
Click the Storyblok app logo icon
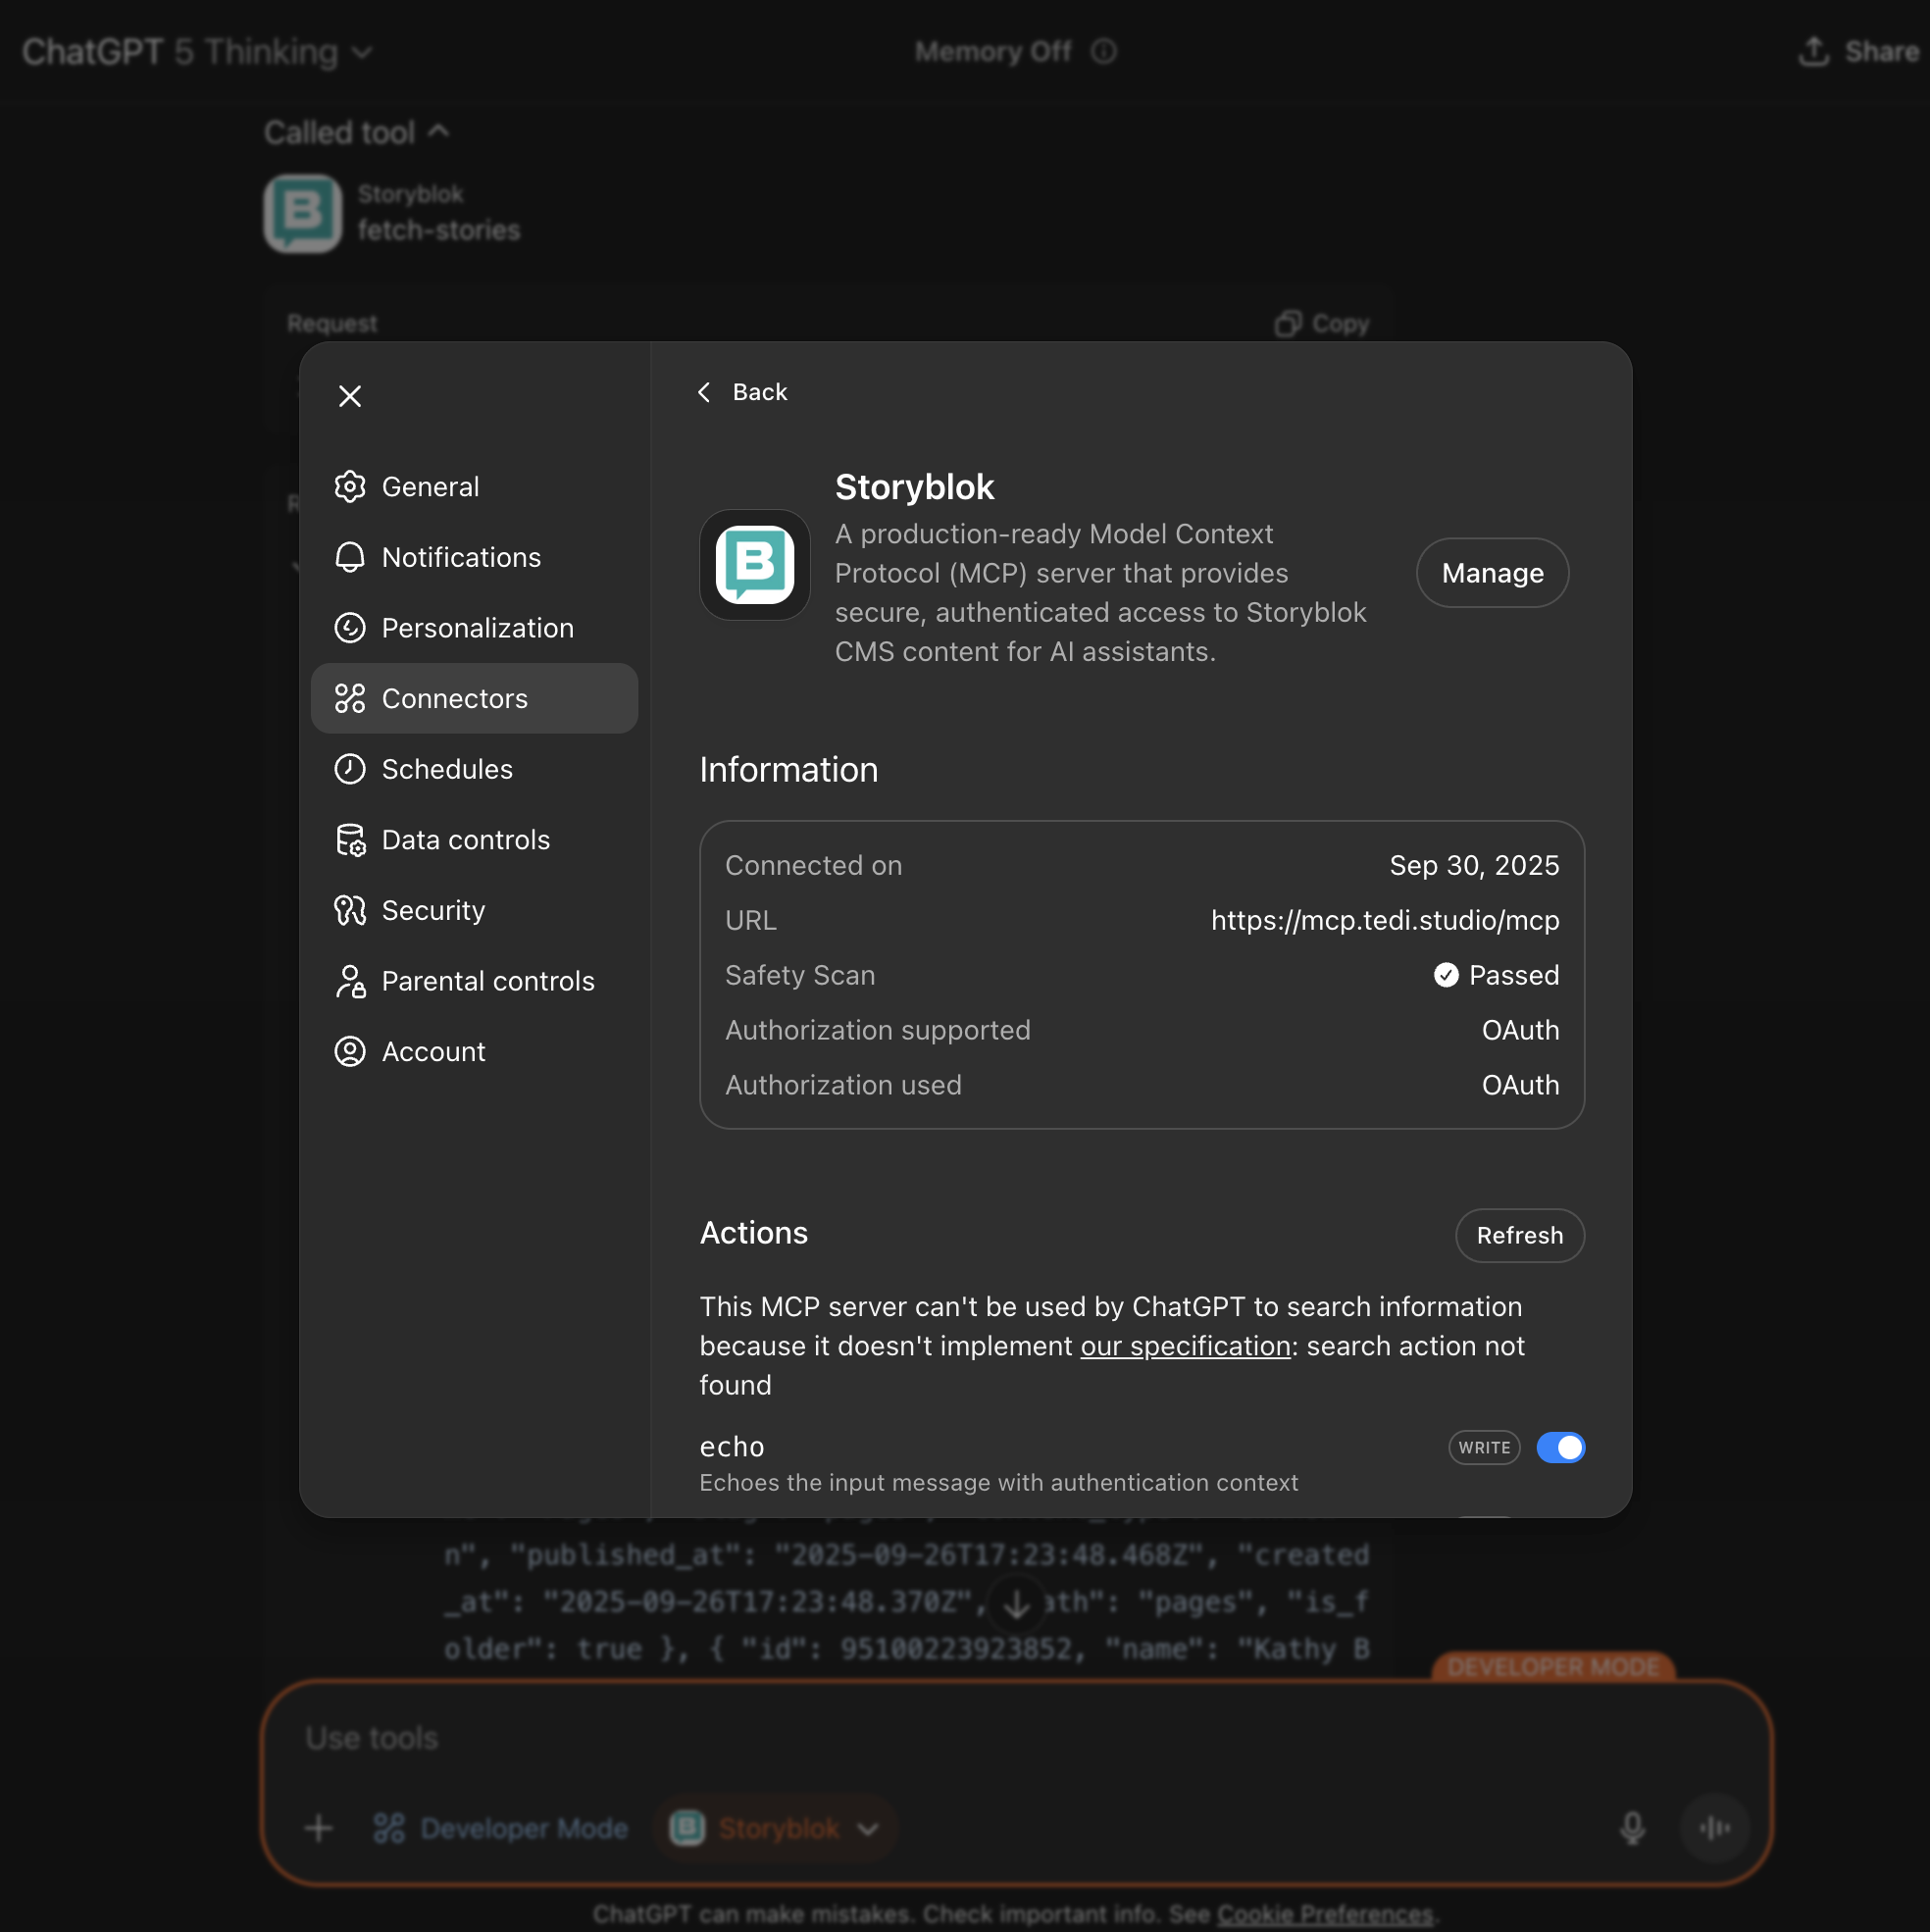coord(754,565)
